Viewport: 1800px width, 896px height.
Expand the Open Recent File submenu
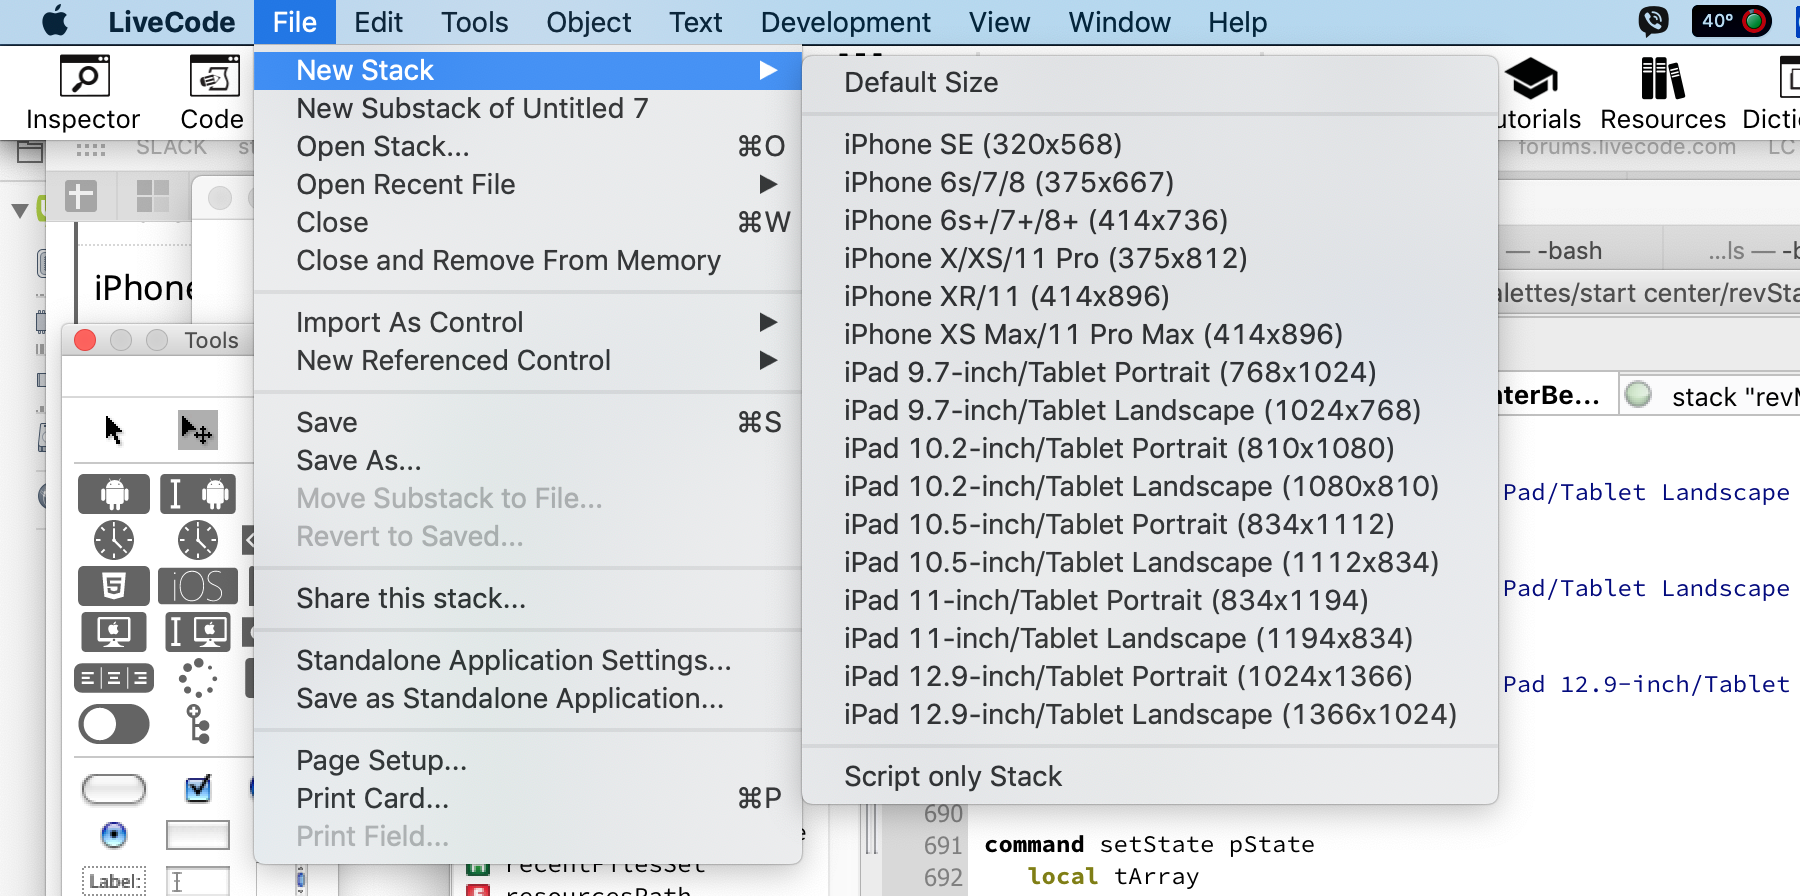[x=528, y=184]
